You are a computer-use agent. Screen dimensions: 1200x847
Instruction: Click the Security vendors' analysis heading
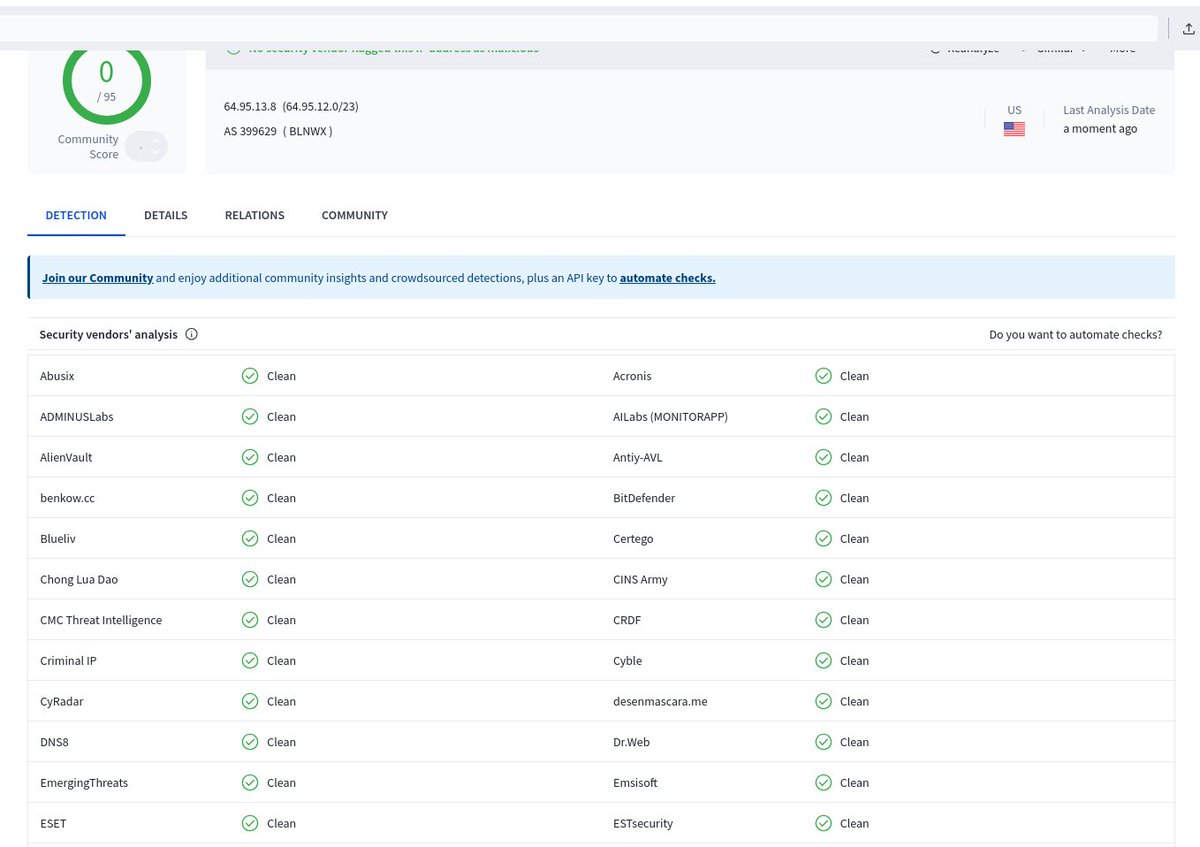[109, 335]
